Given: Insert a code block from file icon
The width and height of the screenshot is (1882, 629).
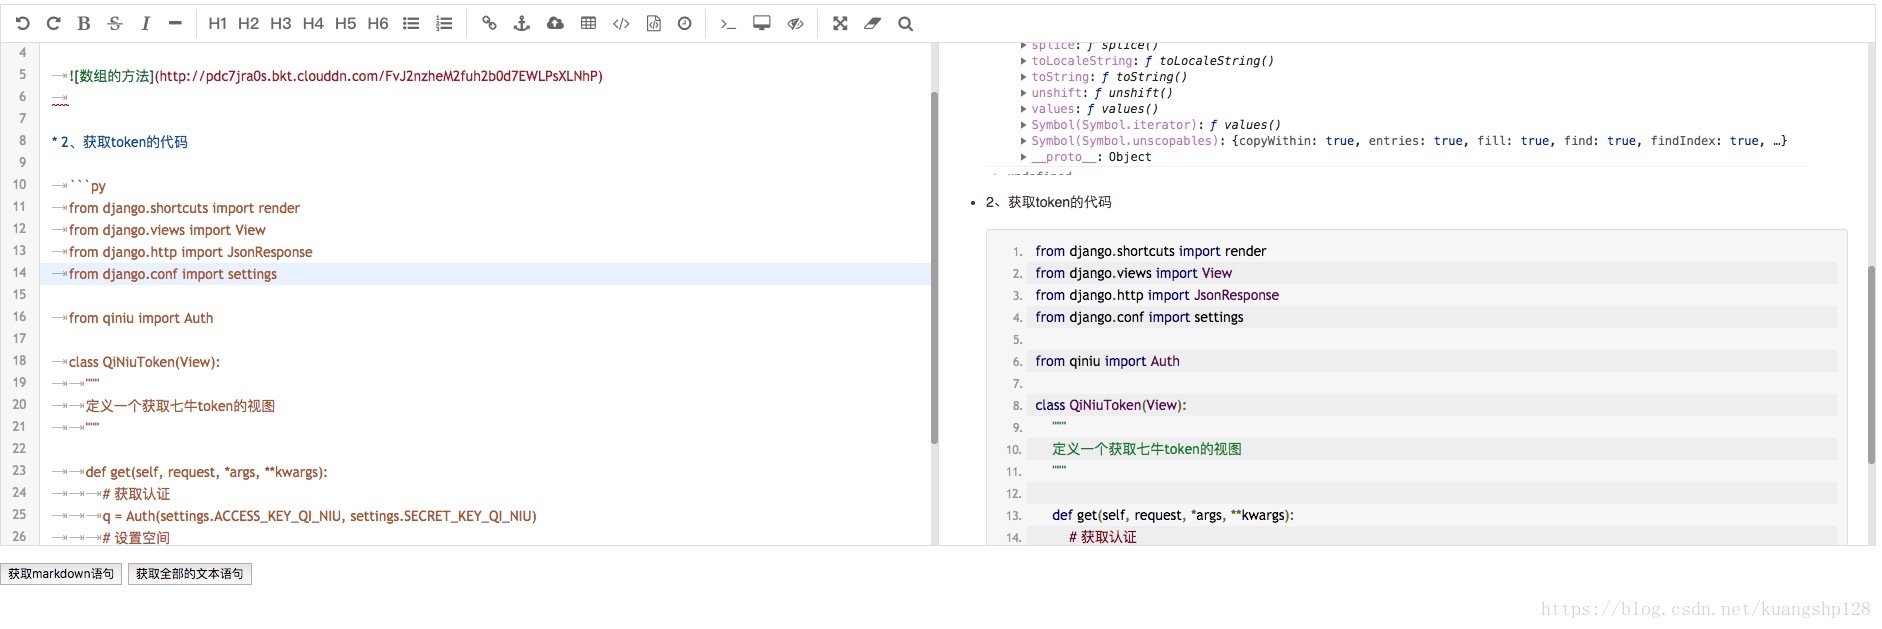Looking at the screenshot, I should coord(653,23).
